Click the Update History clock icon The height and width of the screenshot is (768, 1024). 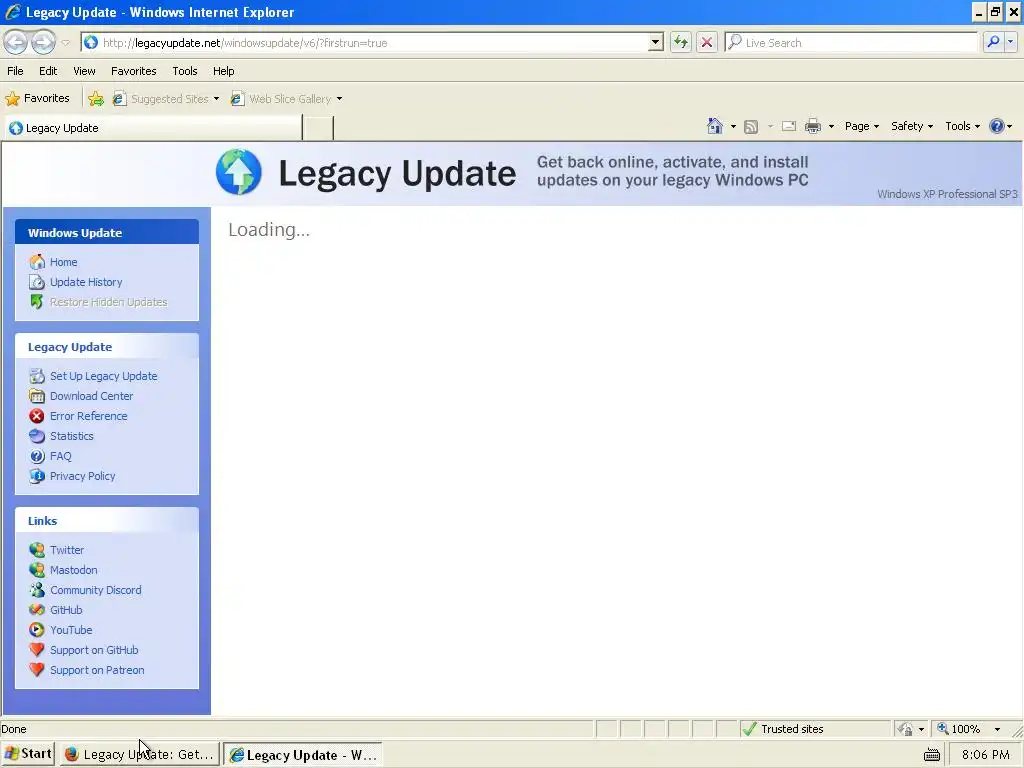tap(37, 282)
